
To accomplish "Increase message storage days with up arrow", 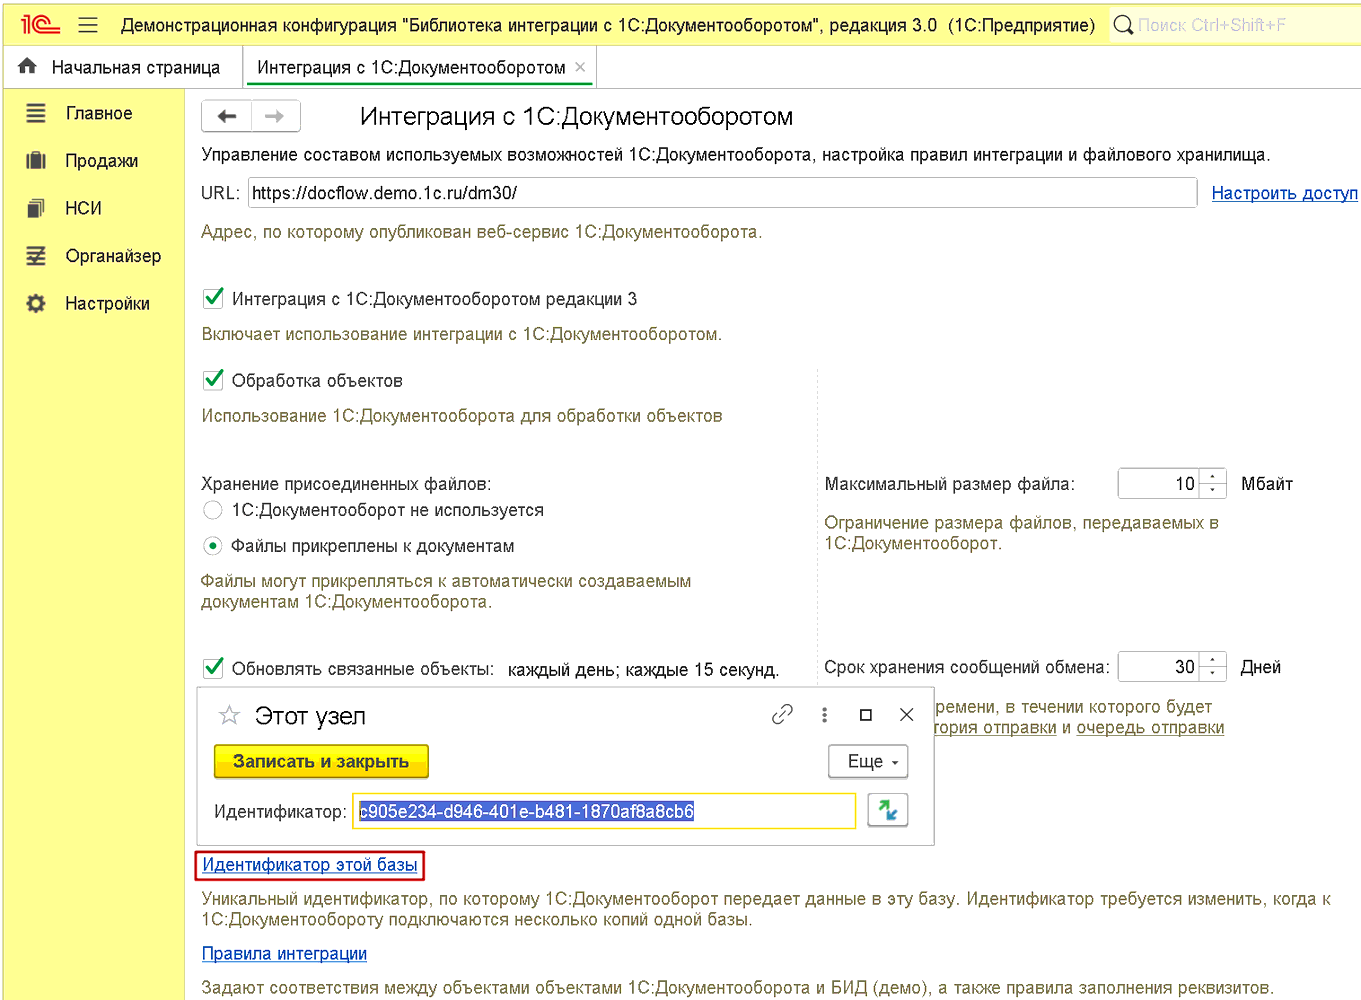I will pyautogui.click(x=1213, y=659).
